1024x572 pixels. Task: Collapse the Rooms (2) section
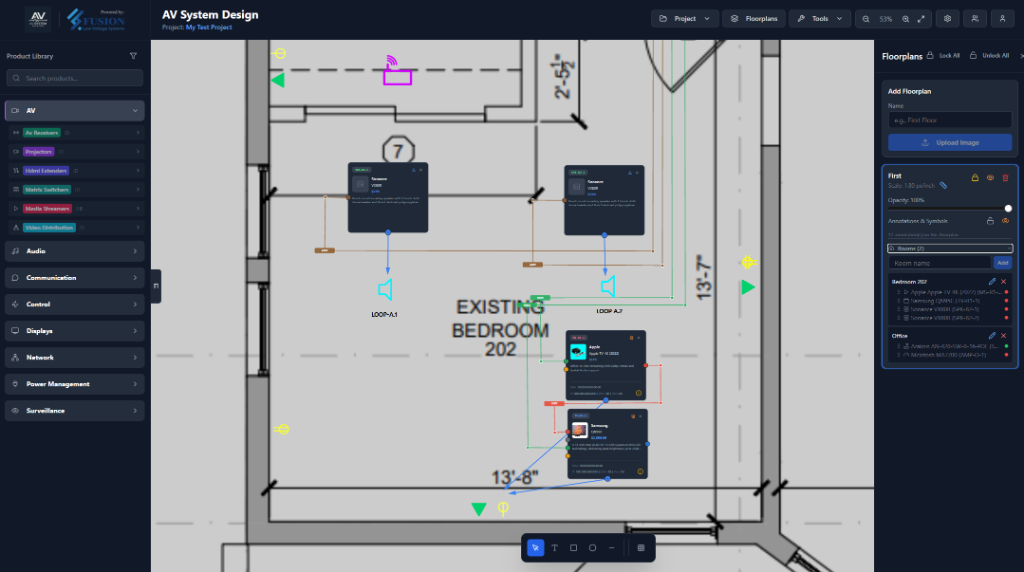coord(950,248)
